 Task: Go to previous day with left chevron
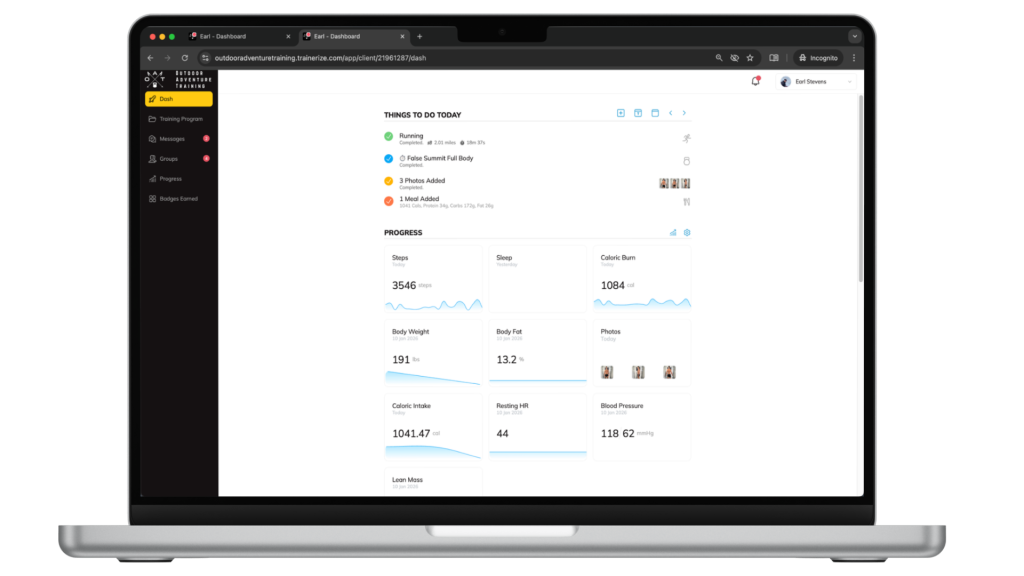pos(670,113)
